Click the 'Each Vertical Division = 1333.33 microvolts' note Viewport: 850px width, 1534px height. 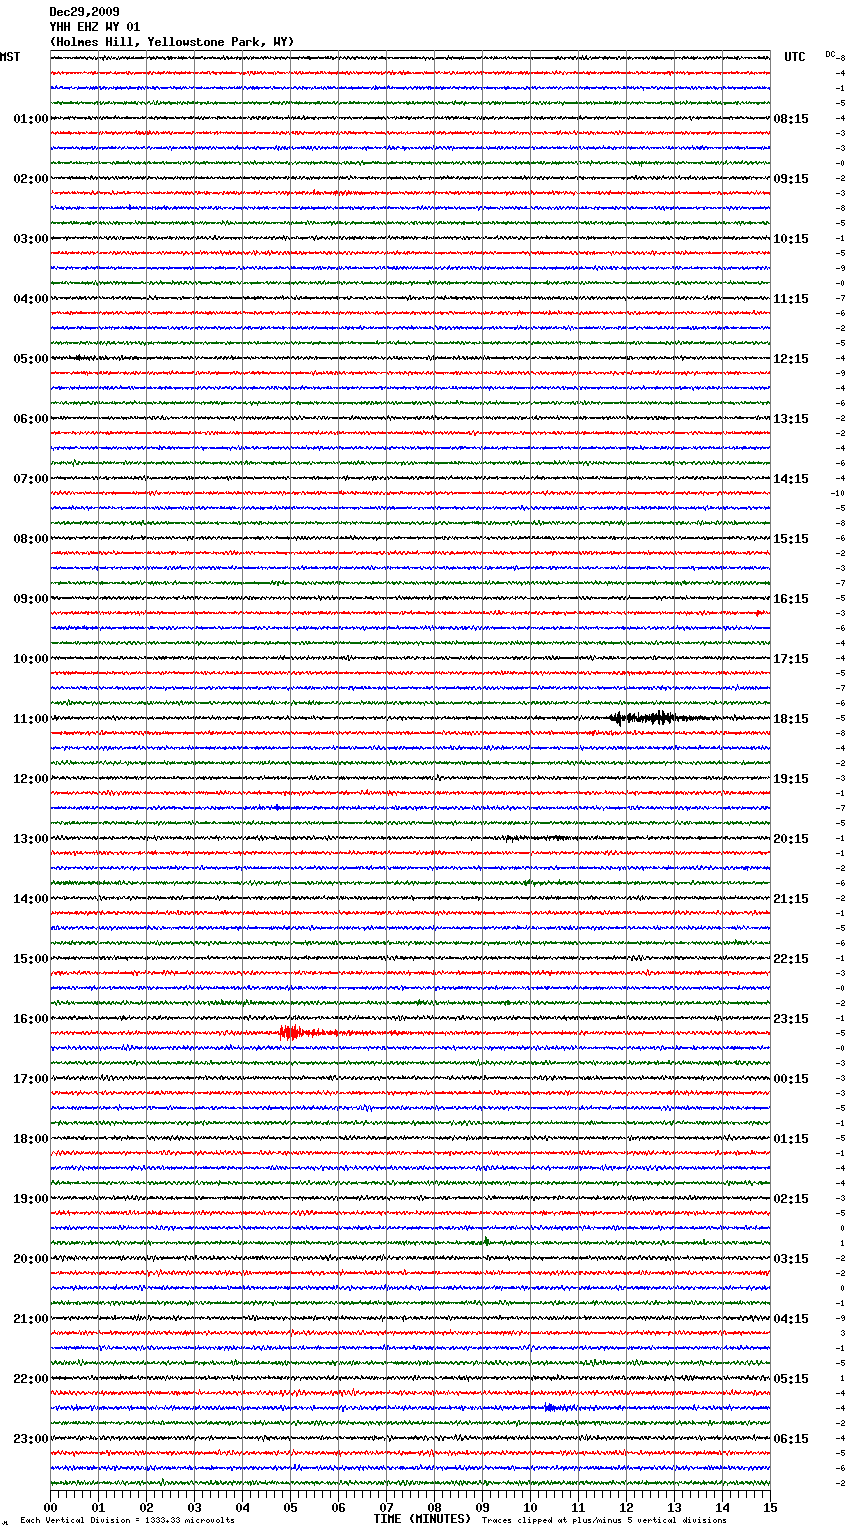pyautogui.click(x=127, y=1520)
